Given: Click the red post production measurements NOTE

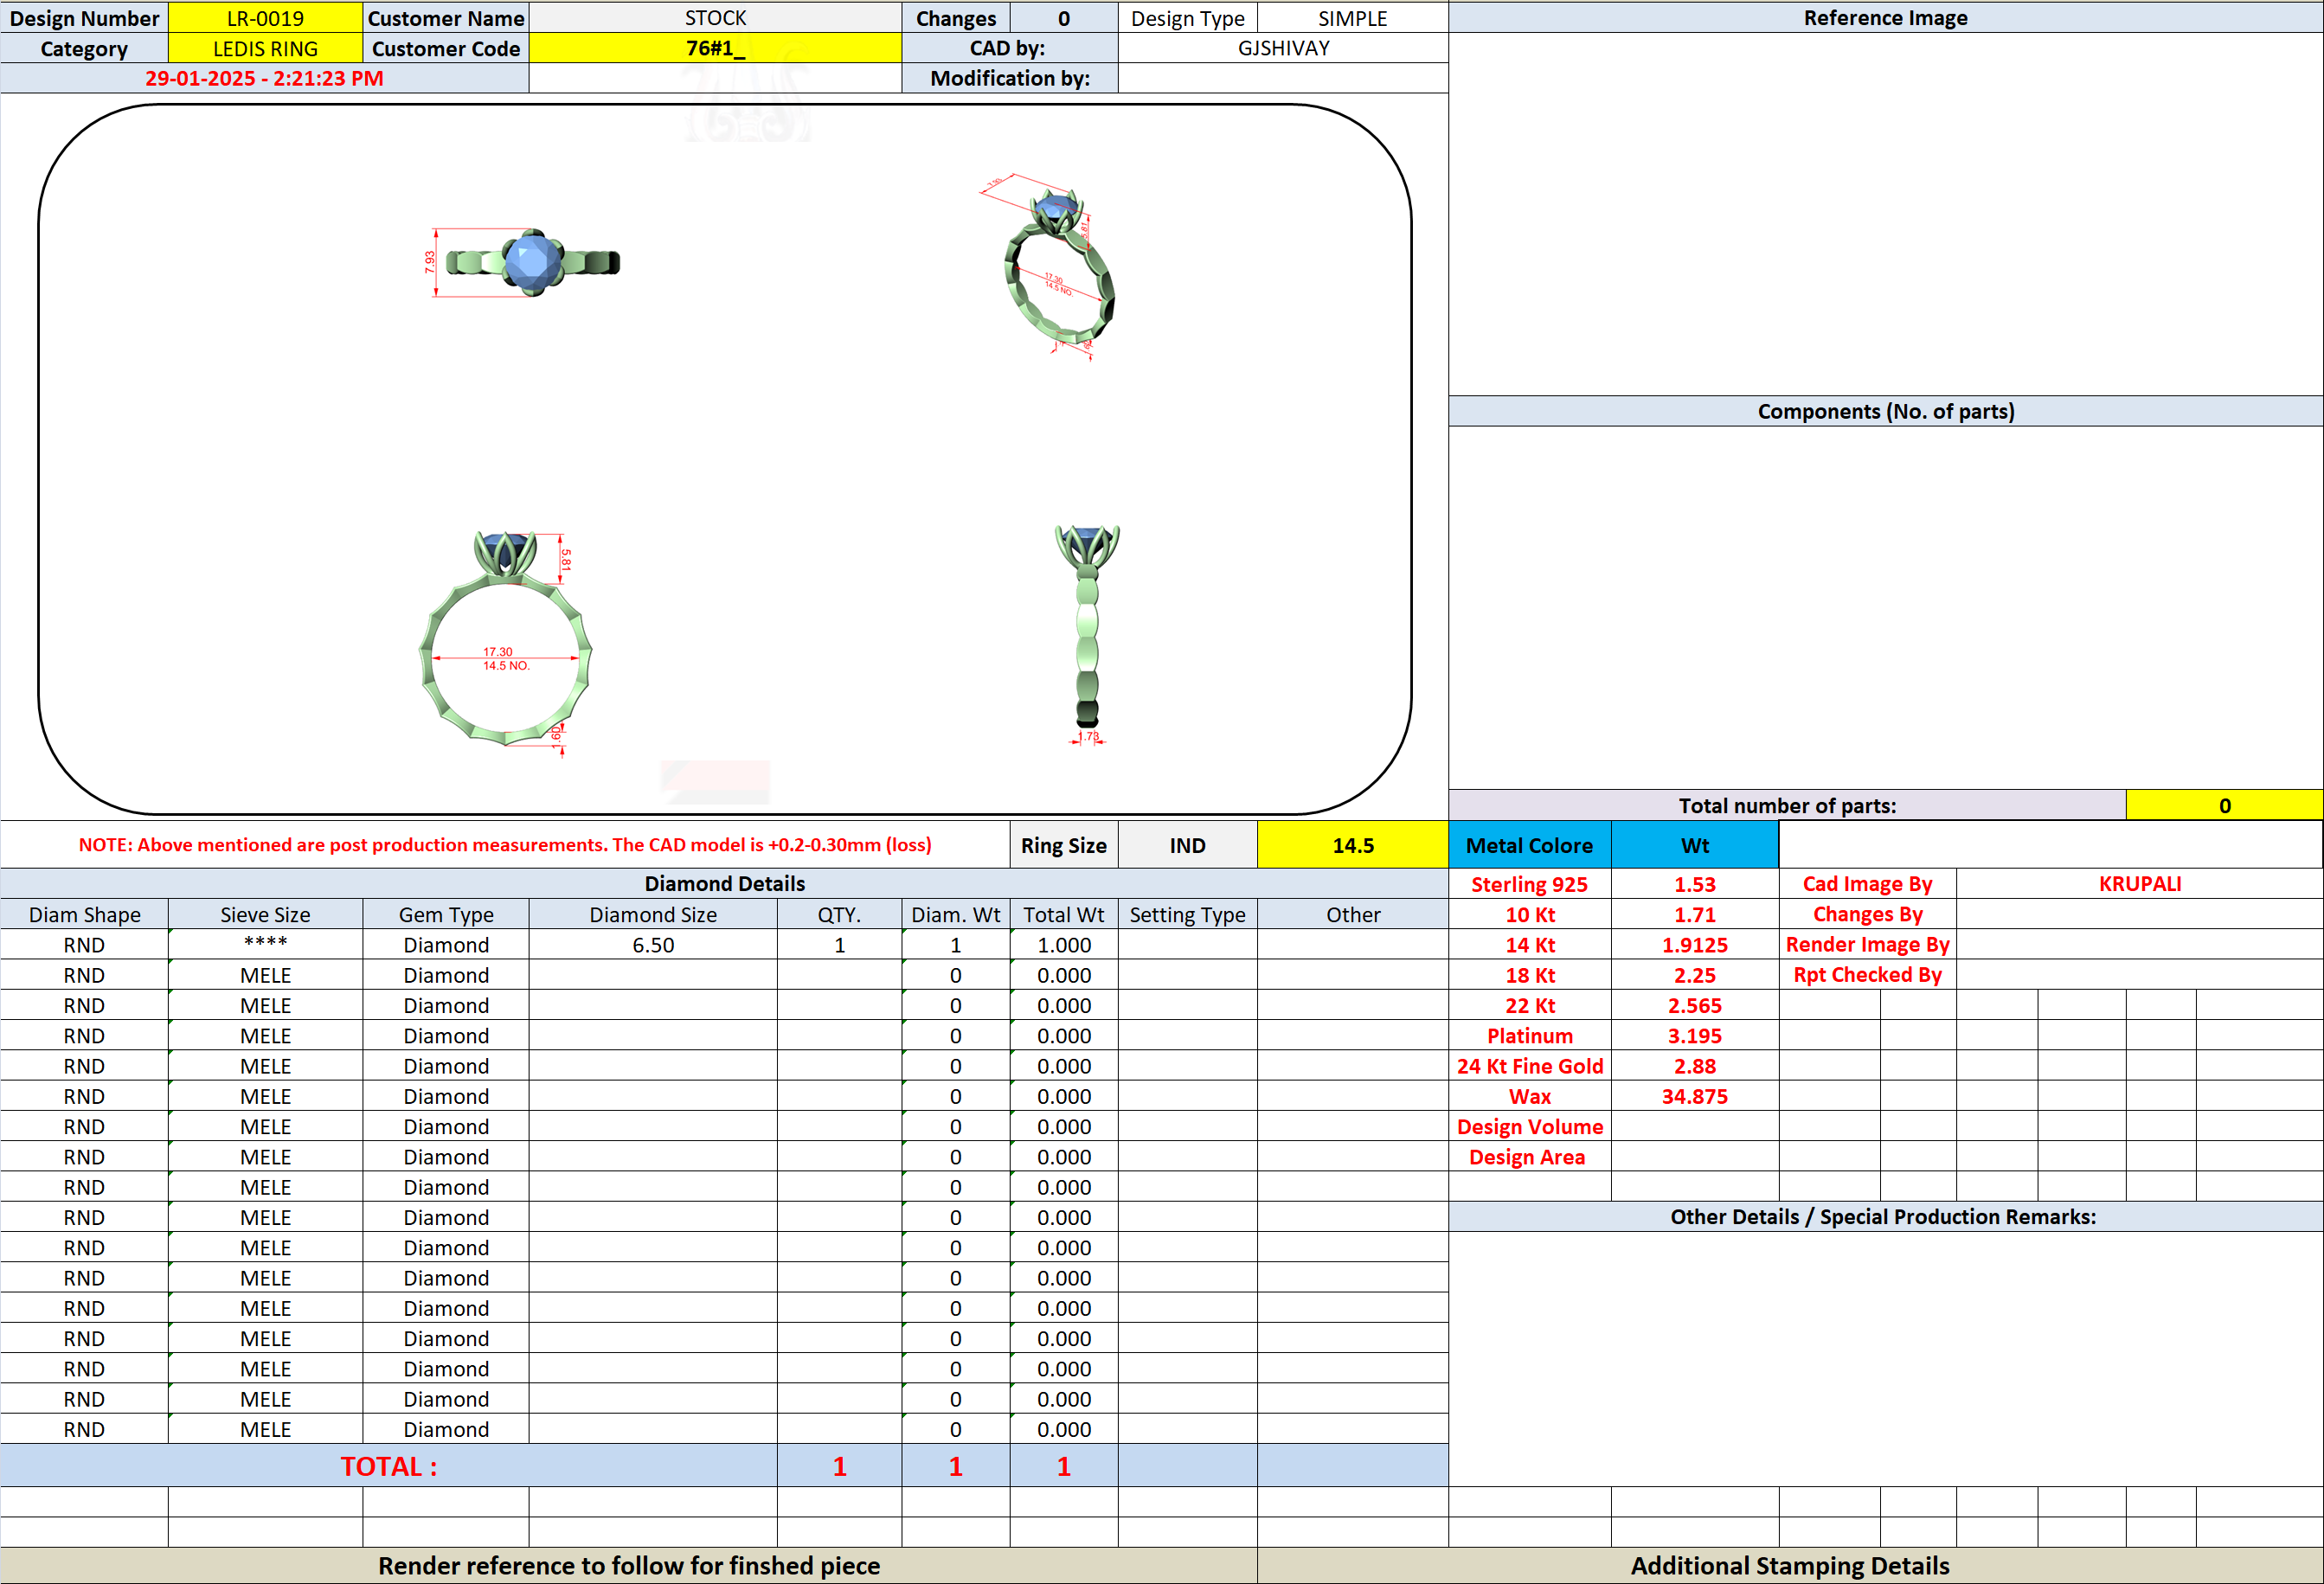Looking at the screenshot, I should click(505, 845).
